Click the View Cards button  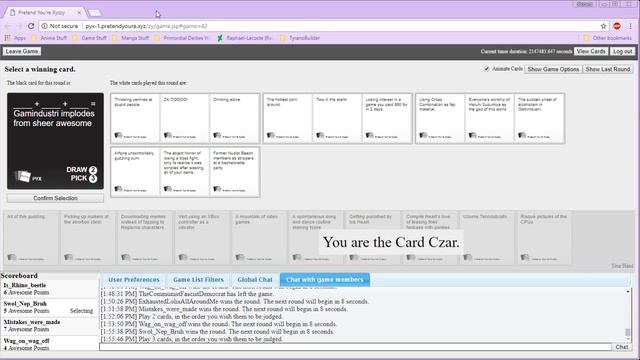(x=591, y=51)
